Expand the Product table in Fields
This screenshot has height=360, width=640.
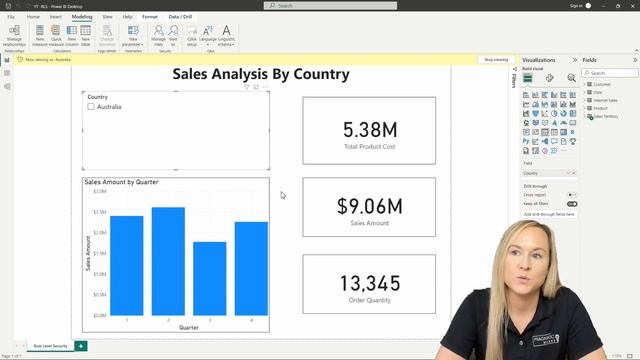click(x=584, y=108)
